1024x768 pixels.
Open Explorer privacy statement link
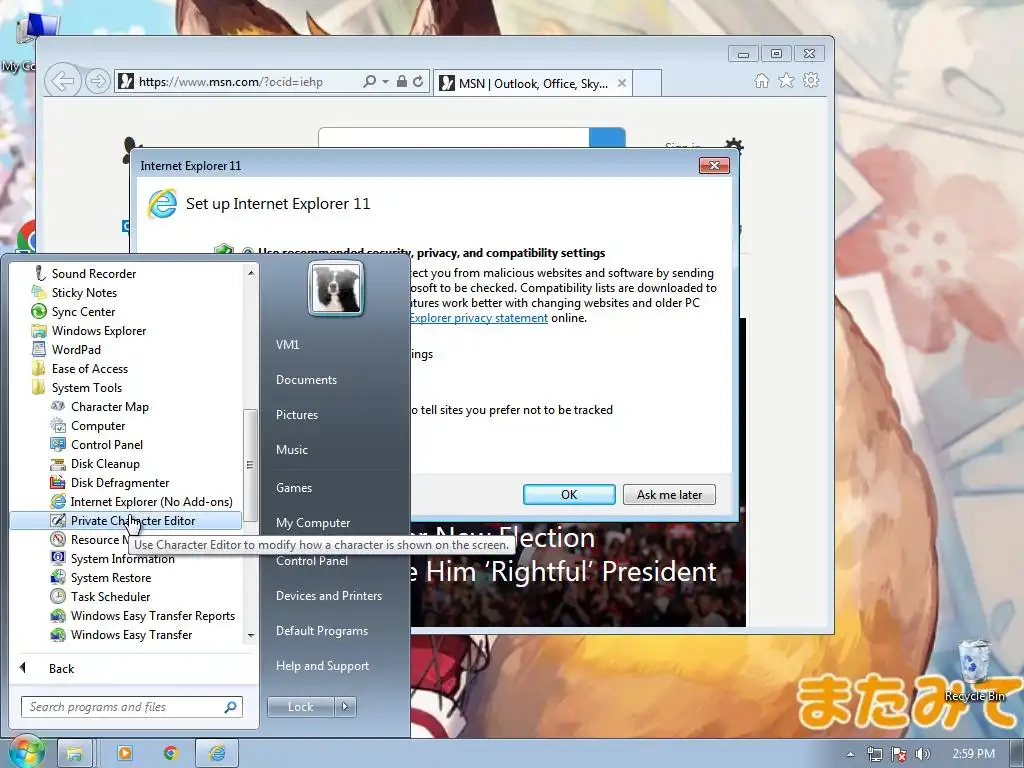tap(479, 318)
